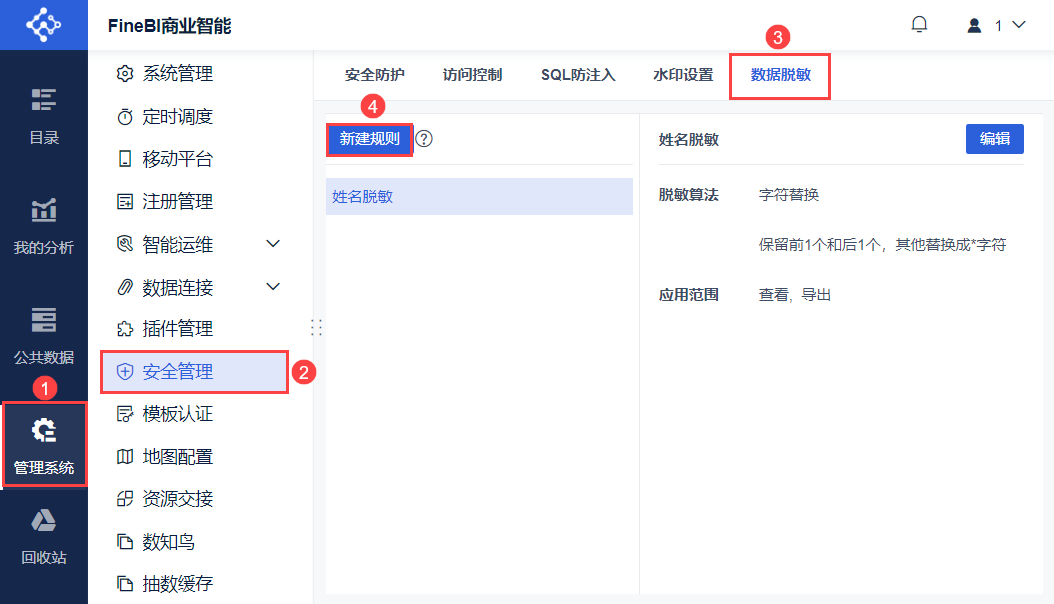Switch to the SQL防注入 tab
The height and width of the screenshot is (604, 1054).
[578, 75]
